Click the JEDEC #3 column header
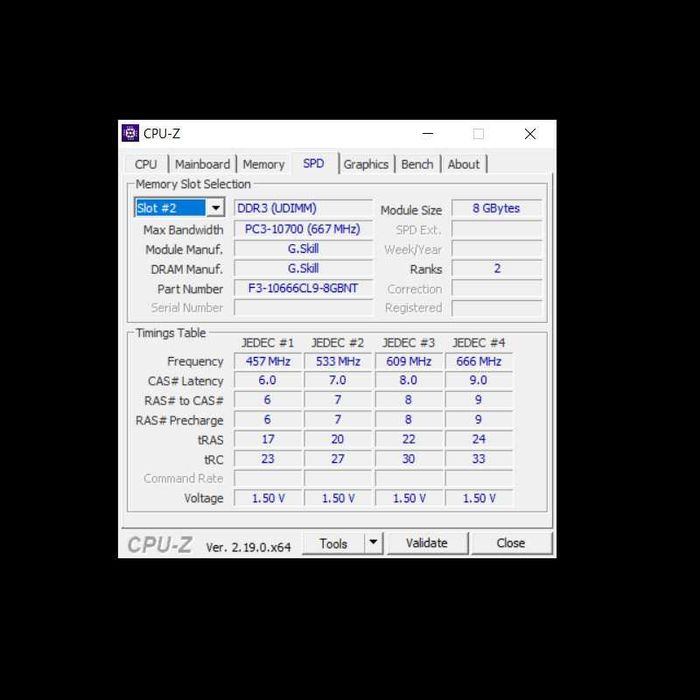 [x=408, y=343]
